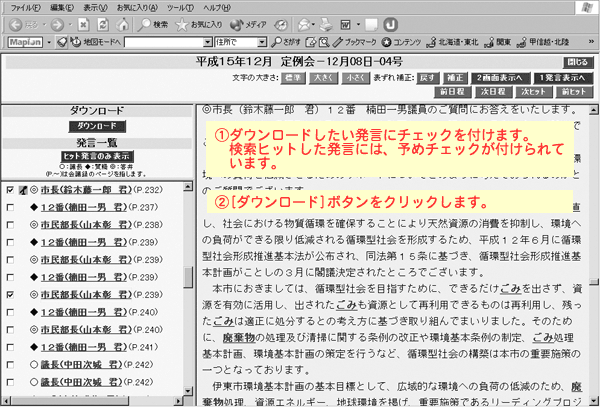
Task: Uncheck 市長(鈴木藤一郎 君) P.232 checkbox
Action: pos(9,189)
